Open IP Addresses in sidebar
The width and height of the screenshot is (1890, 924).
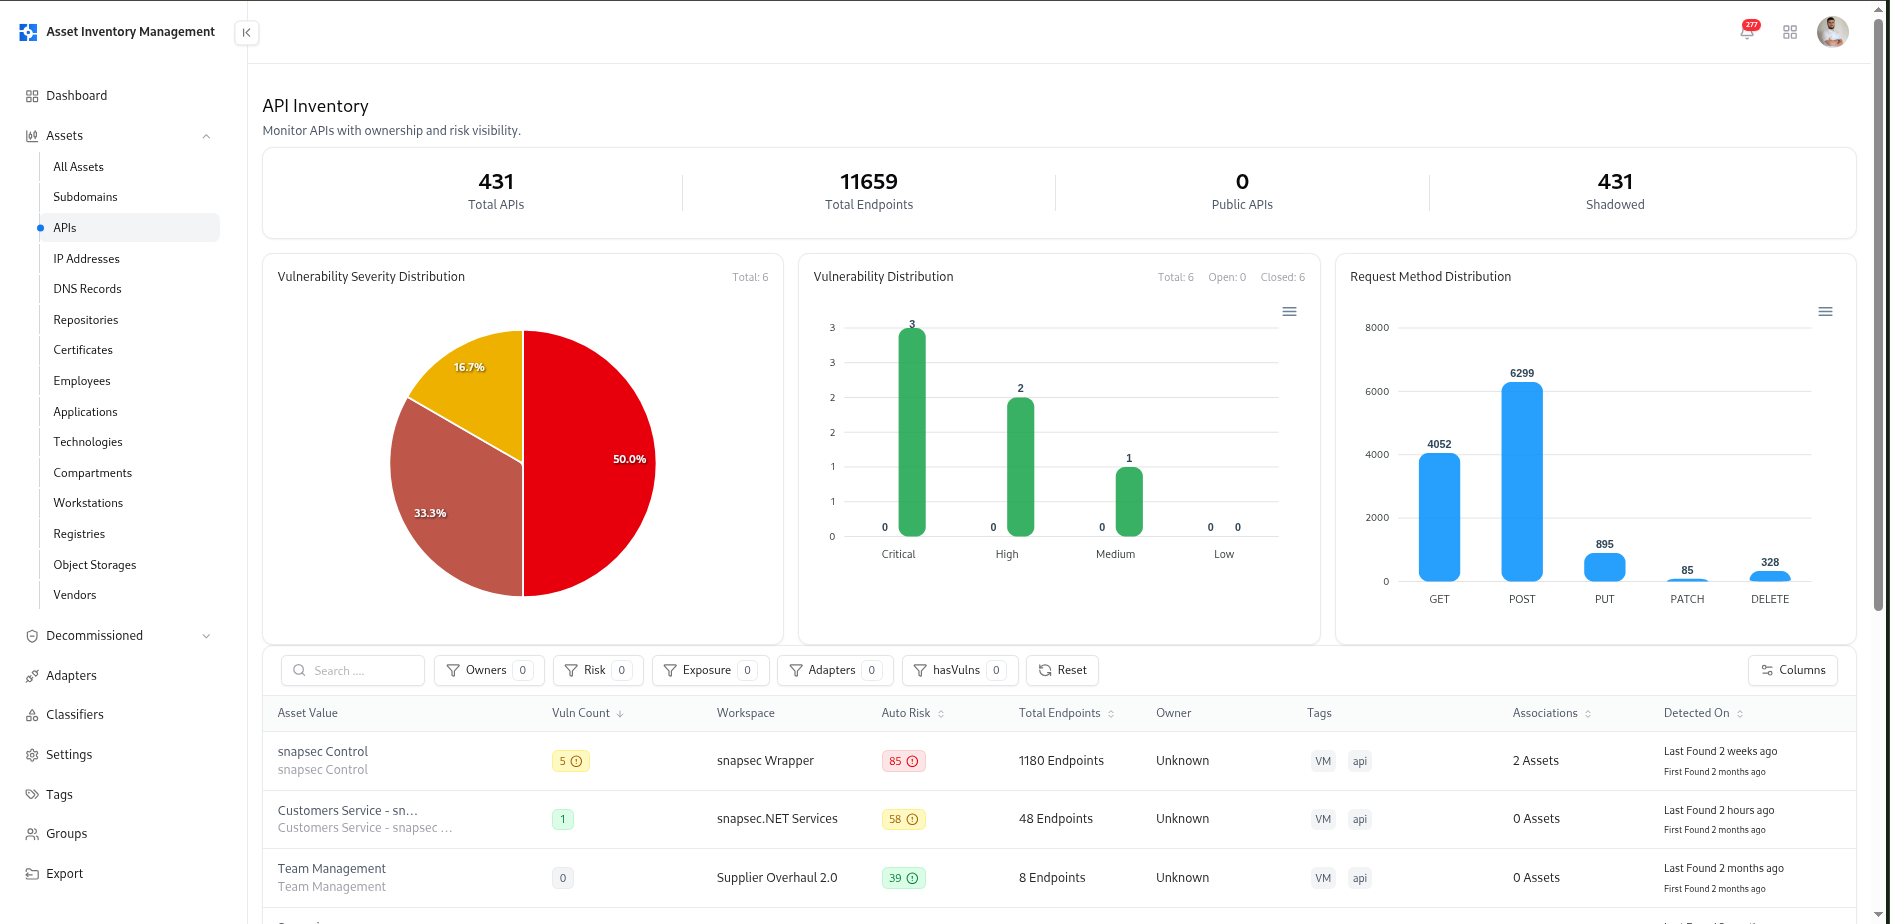86,259
